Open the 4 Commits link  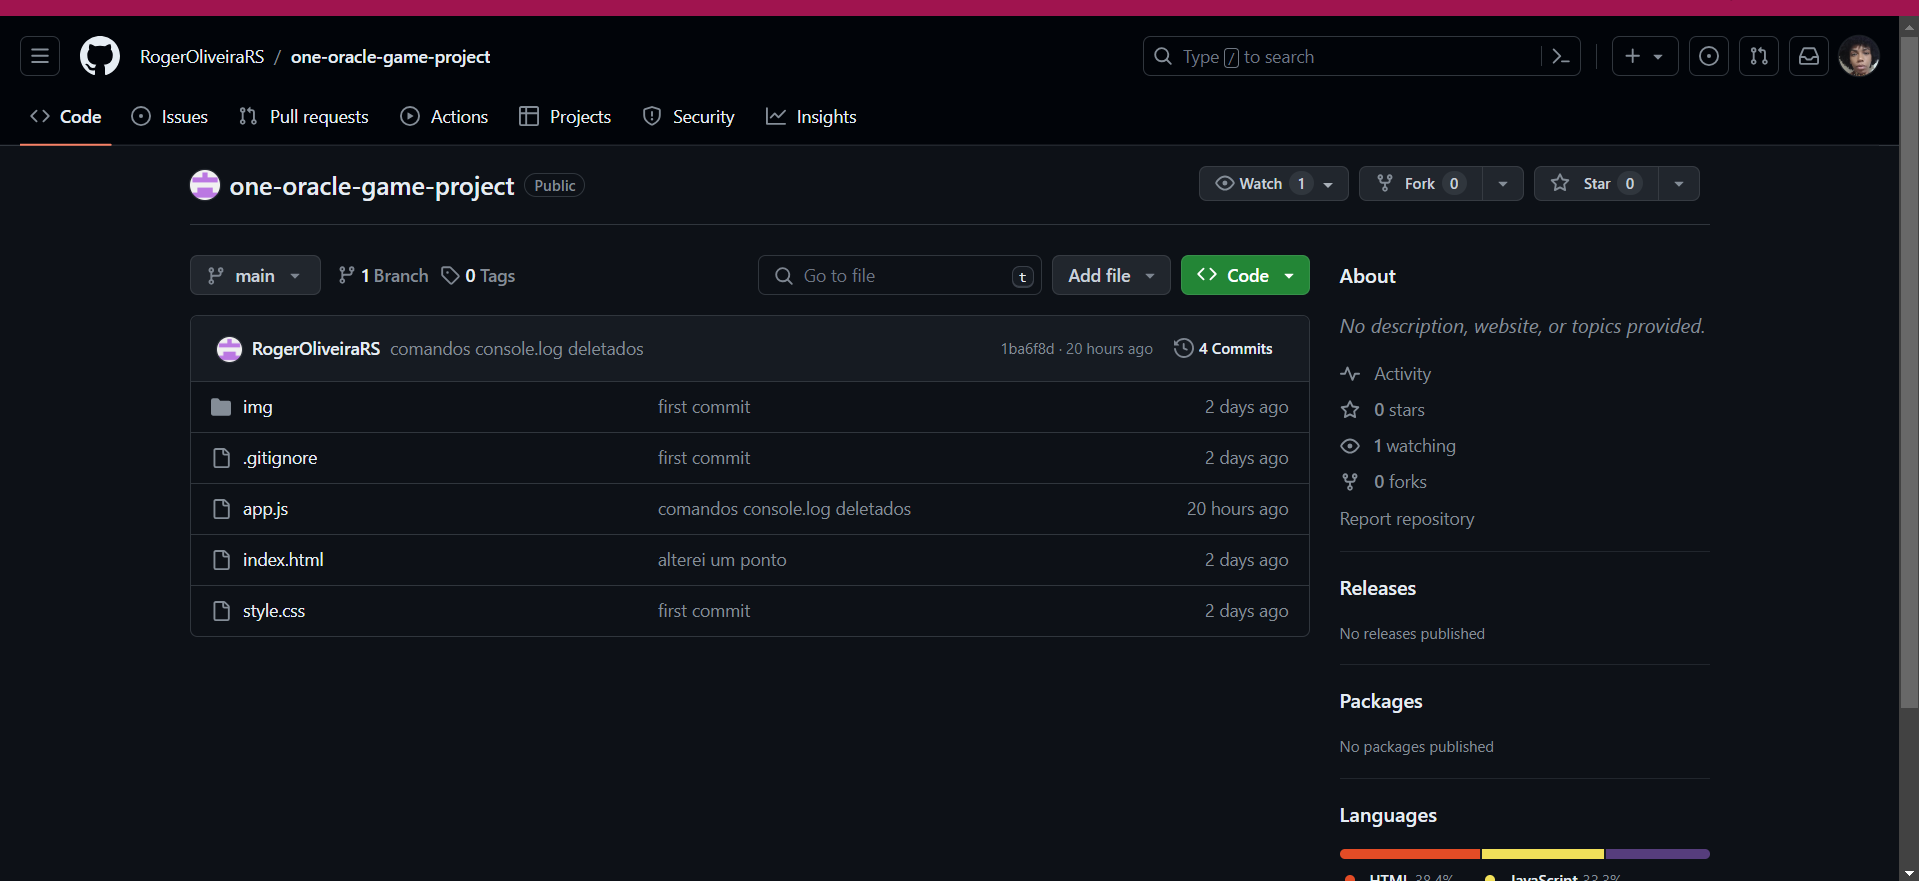[1223, 348]
